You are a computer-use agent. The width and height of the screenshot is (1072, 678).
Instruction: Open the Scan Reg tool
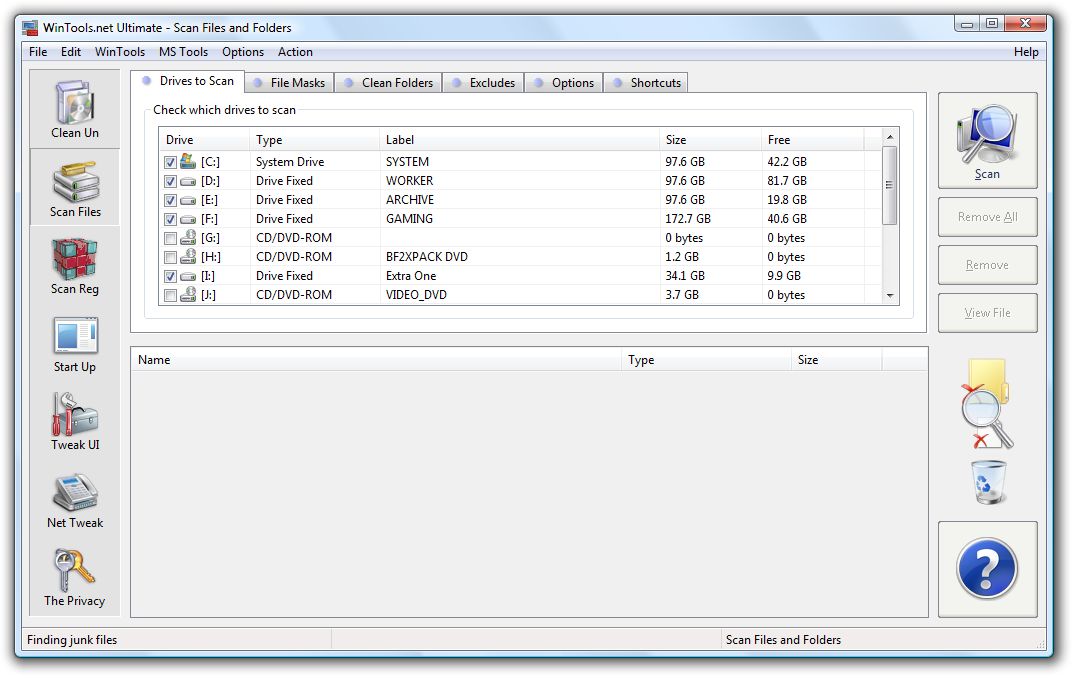[75, 266]
